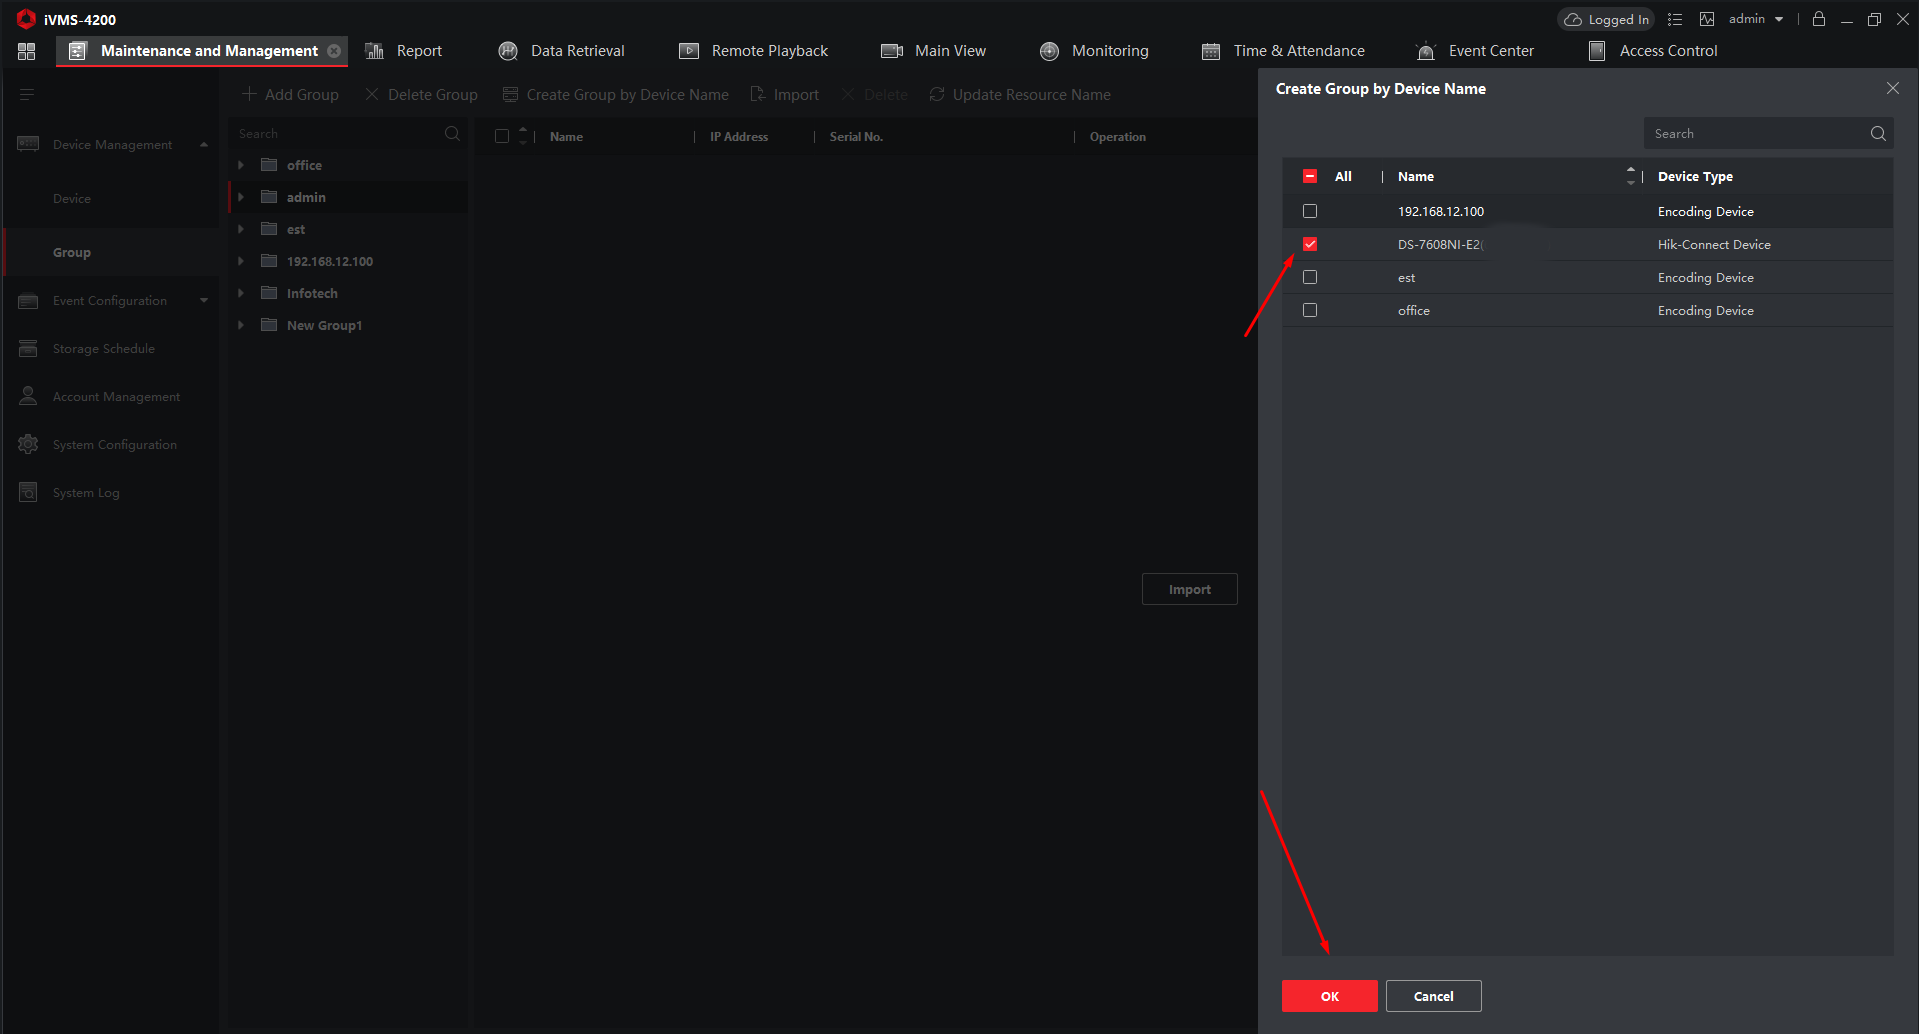Click the Cancel button

(1433, 996)
